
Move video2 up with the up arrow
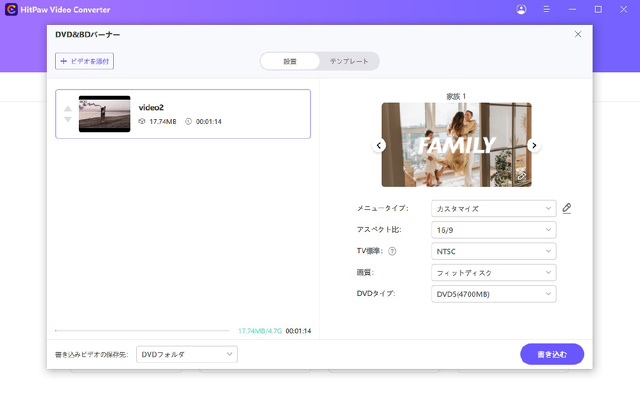(68, 109)
